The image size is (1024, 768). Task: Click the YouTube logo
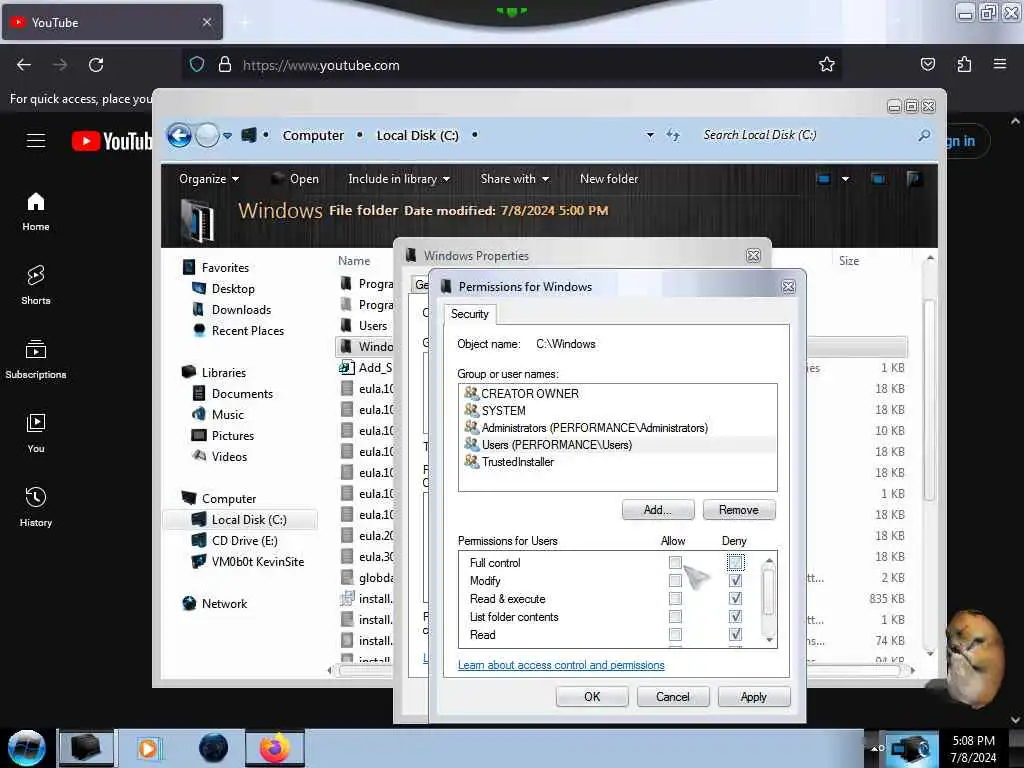click(112, 140)
